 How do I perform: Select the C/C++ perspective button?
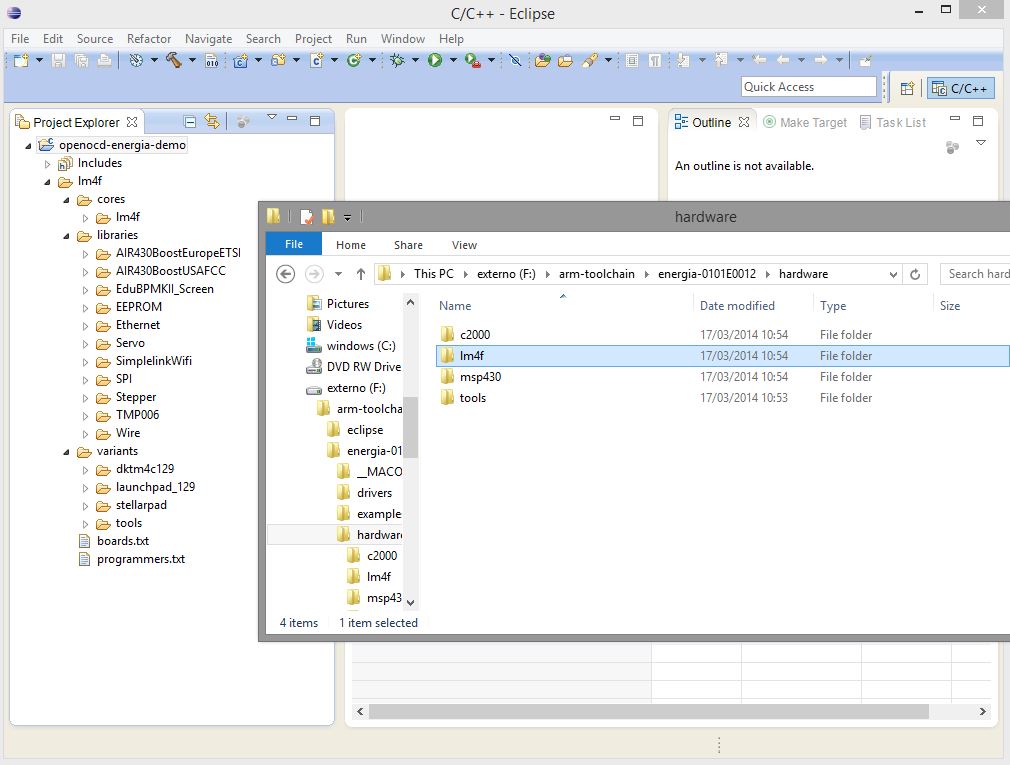click(960, 88)
